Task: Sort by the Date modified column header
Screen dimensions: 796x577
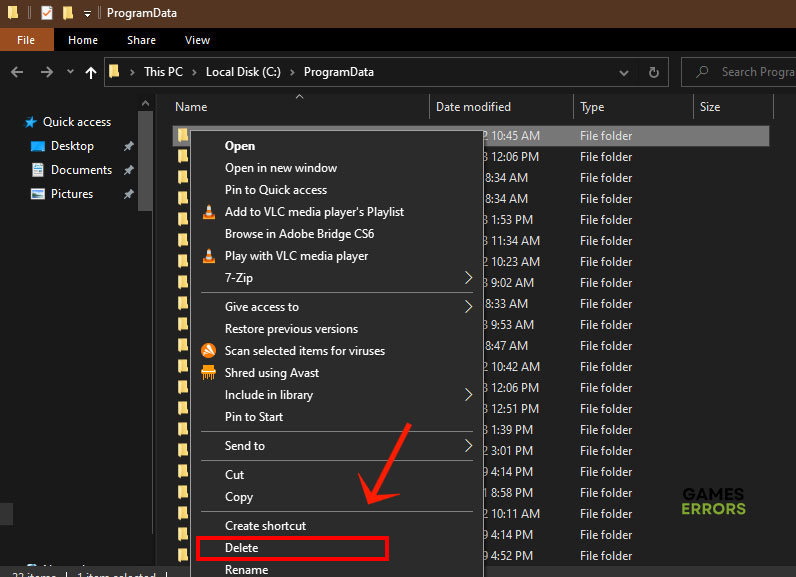Action: click(x=473, y=107)
